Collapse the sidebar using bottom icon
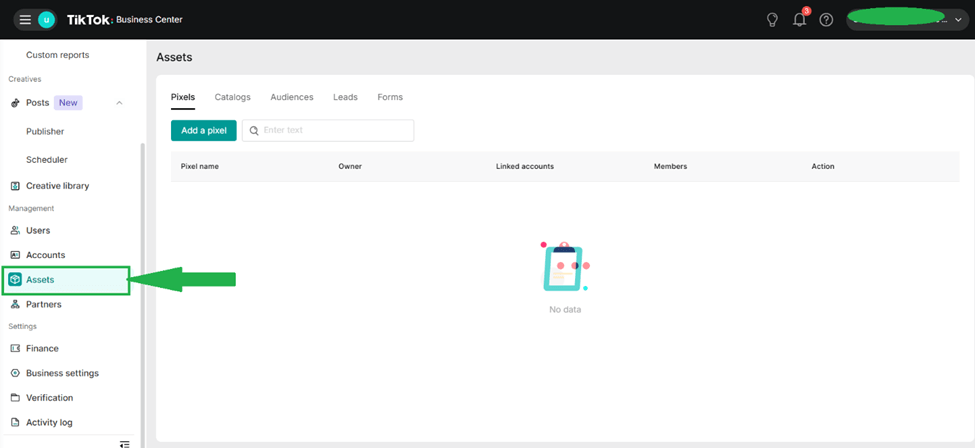Image resolution: width=975 pixels, height=448 pixels. [x=124, y=443]
